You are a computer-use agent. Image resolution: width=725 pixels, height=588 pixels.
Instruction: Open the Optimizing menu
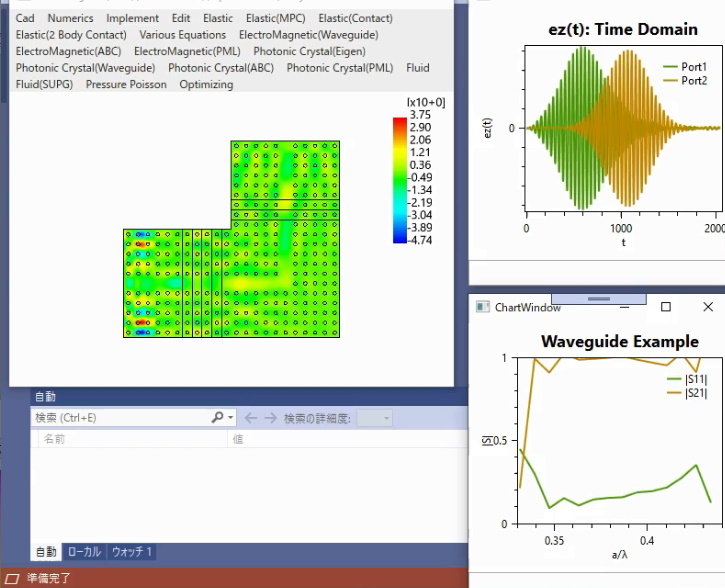coord(206,85)
